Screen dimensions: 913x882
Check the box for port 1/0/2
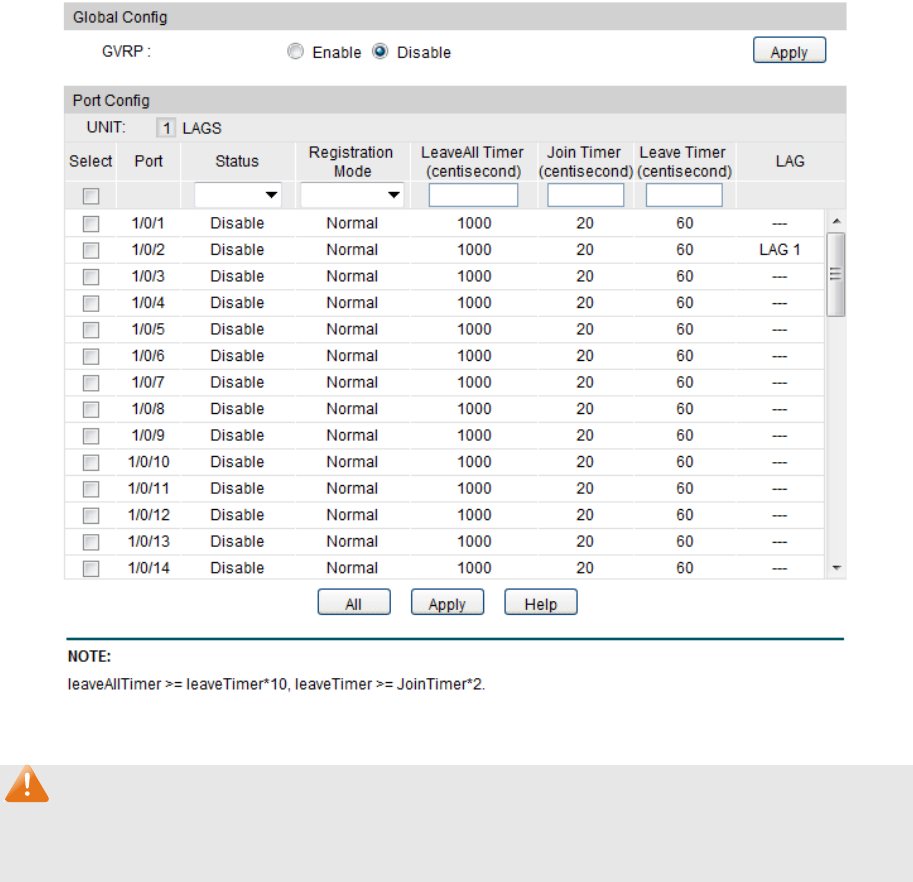(x=91, y=250)
